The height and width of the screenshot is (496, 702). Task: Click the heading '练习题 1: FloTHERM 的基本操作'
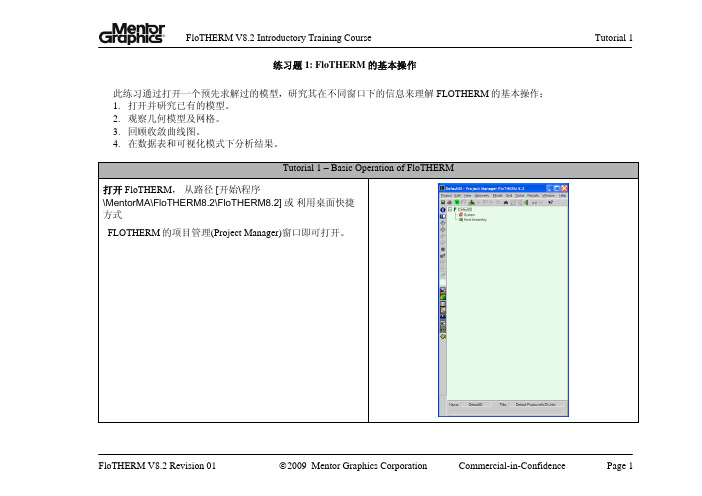[344, 65]
